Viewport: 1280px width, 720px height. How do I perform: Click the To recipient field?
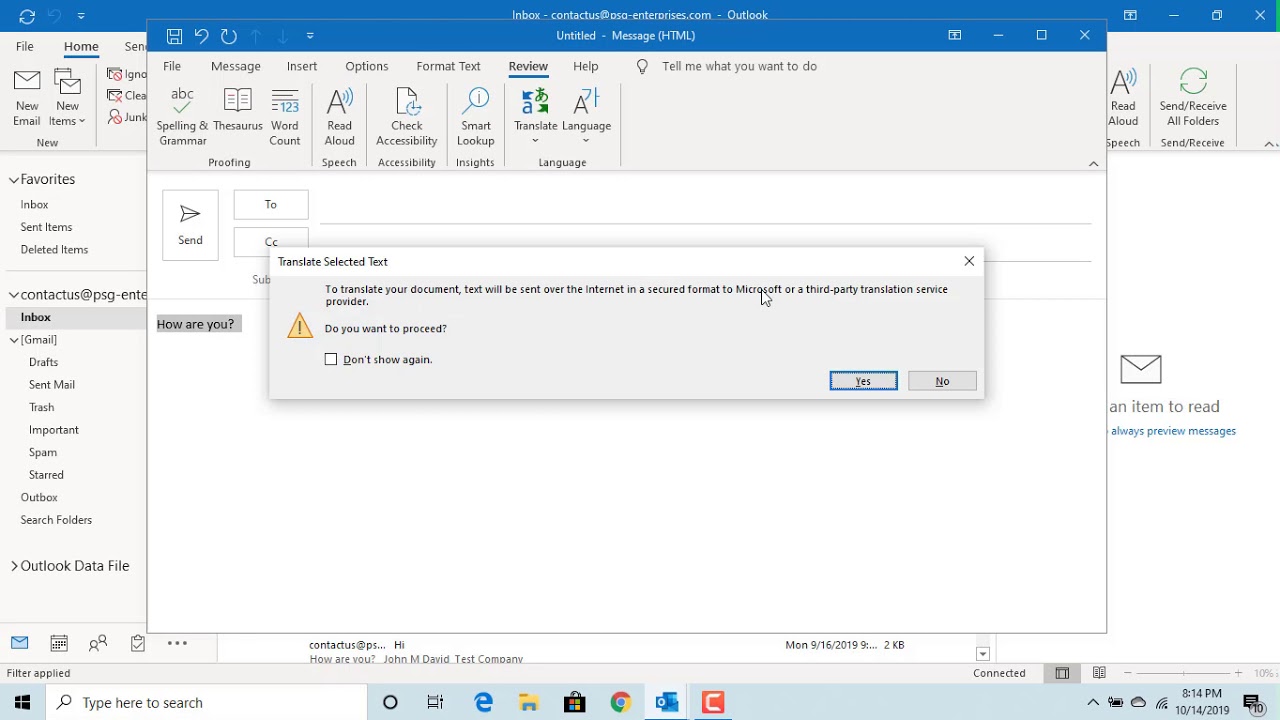705,205
